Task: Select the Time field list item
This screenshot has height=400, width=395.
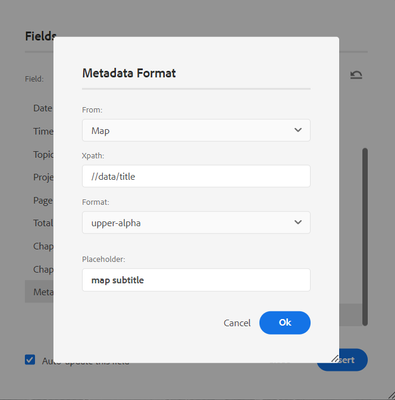Action: [43, 131]
